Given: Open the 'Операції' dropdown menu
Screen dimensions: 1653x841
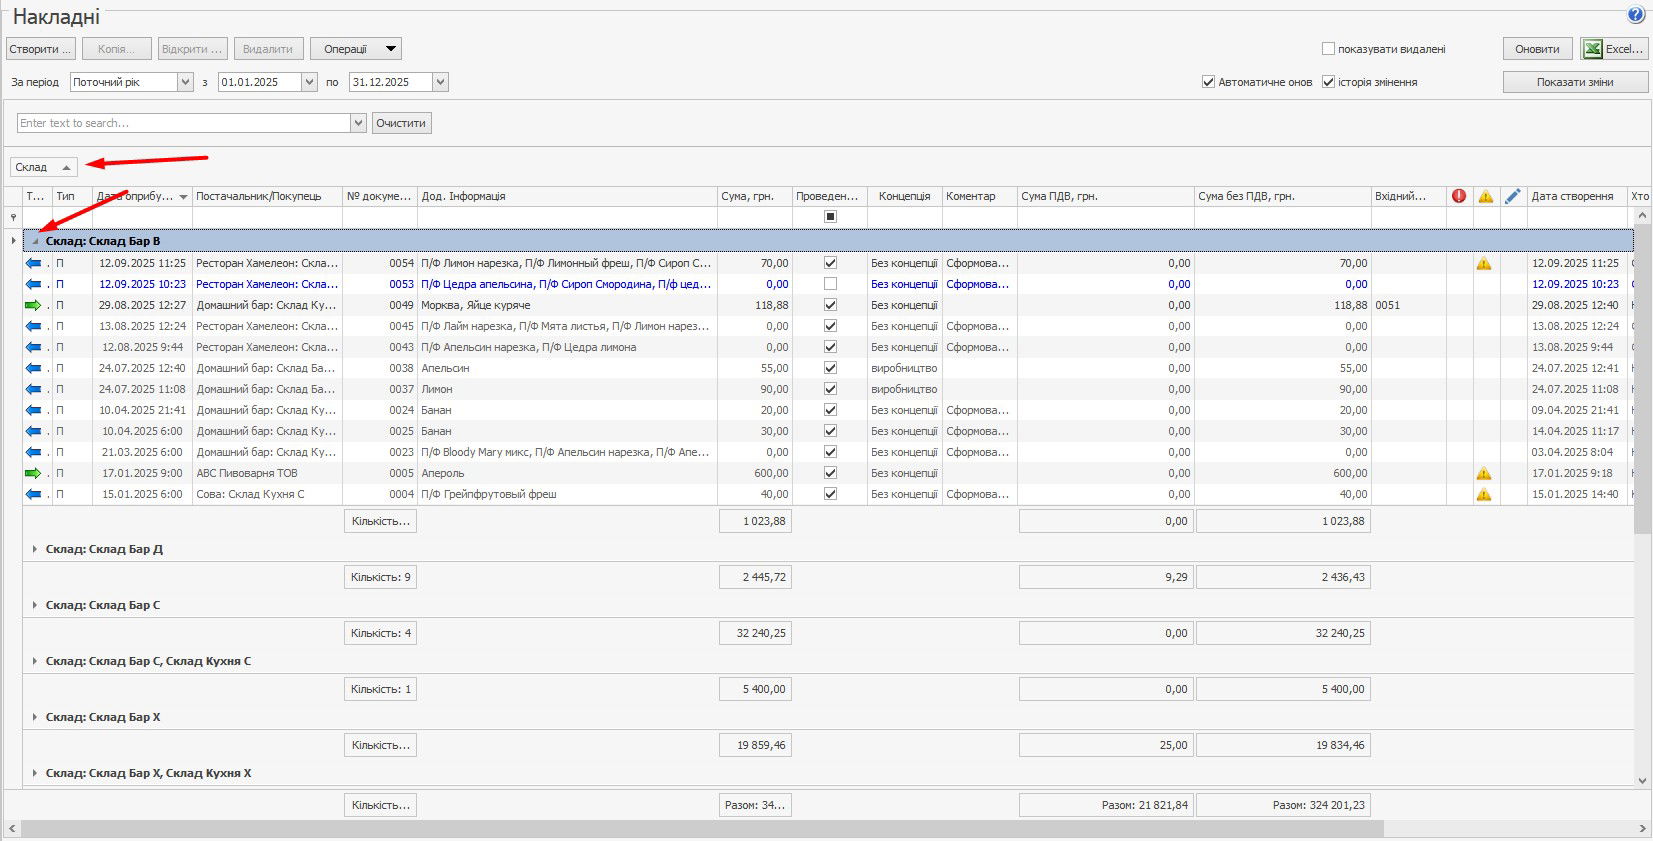Looking at the screenshot, I should pyautogui.click(x=356, y=49).
